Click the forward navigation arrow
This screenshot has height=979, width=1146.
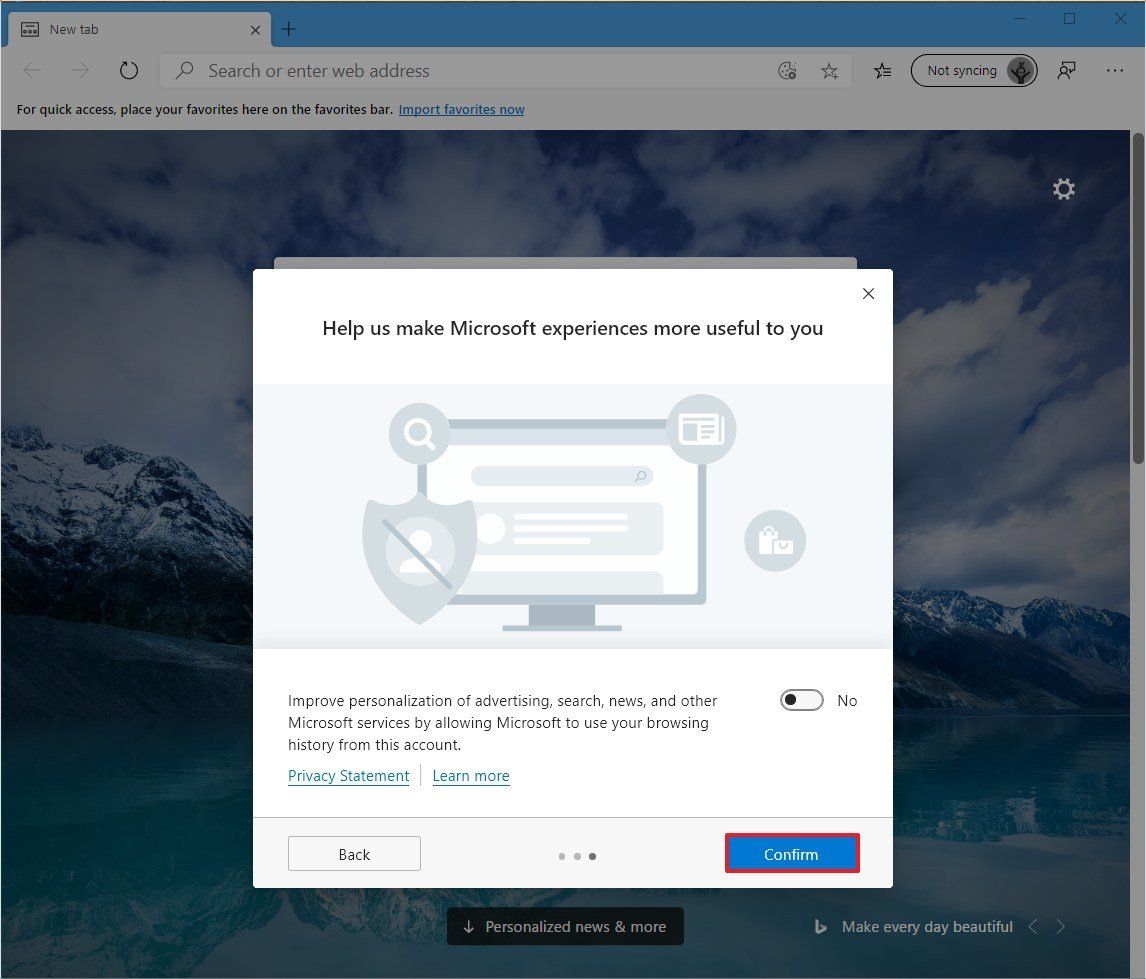coord(79,70)
